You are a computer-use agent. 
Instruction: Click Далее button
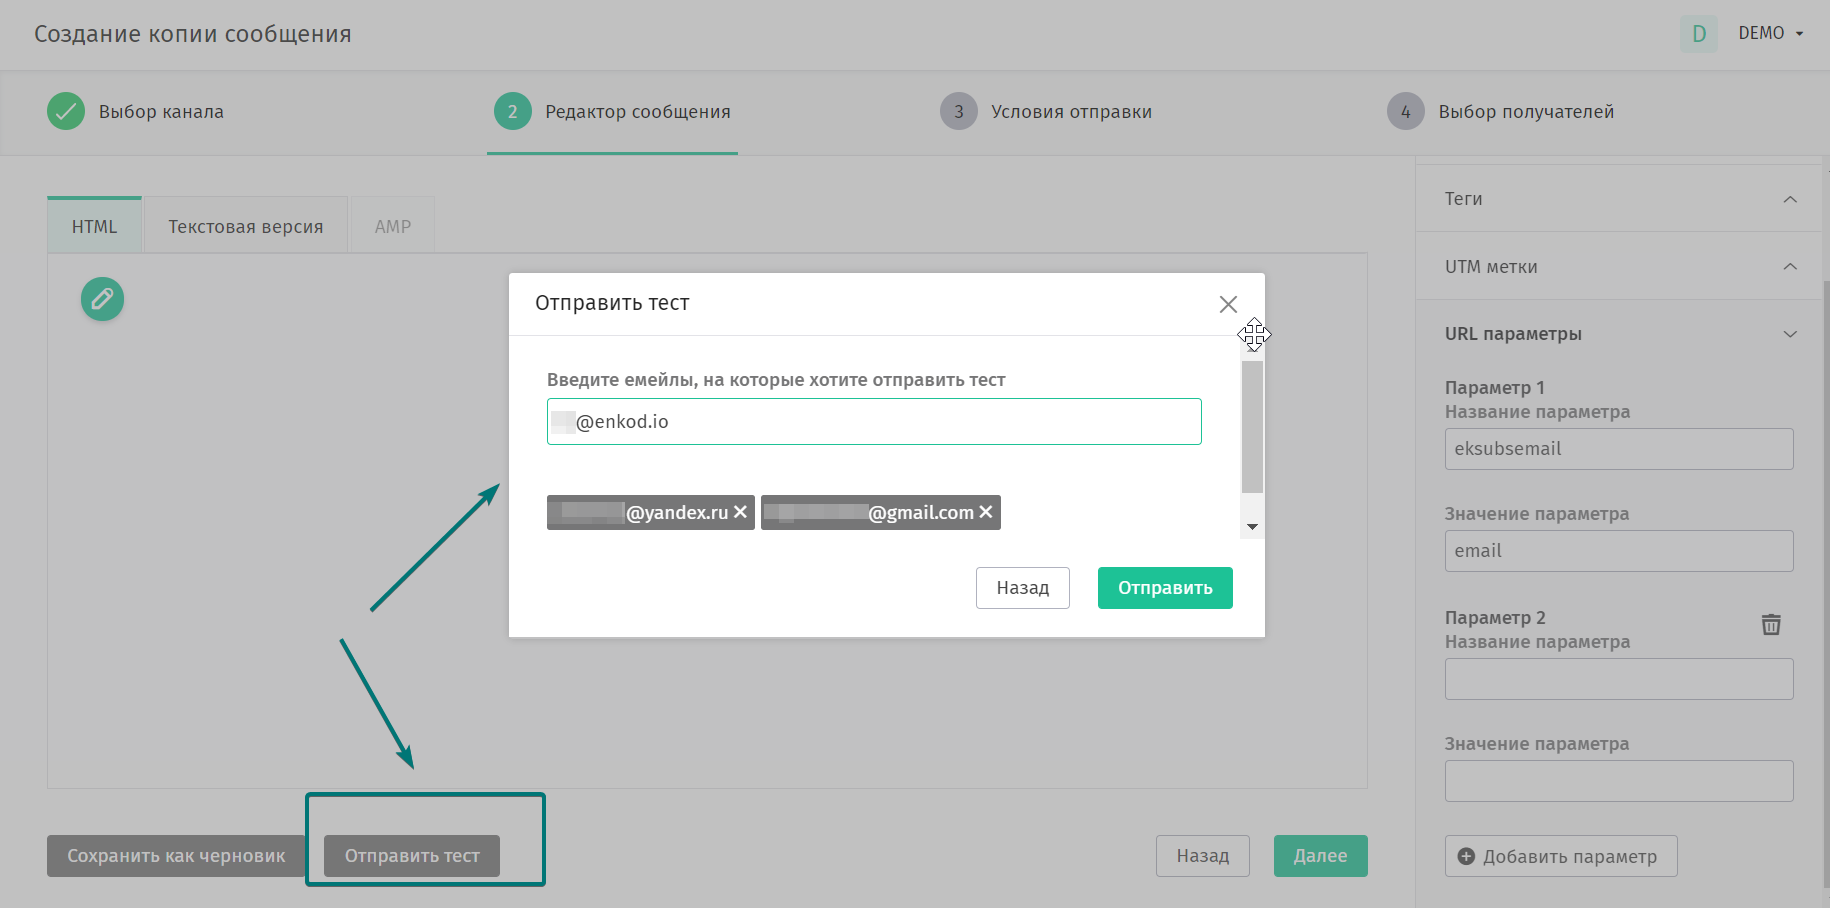pyautogui.click(x=1321, y=856)
